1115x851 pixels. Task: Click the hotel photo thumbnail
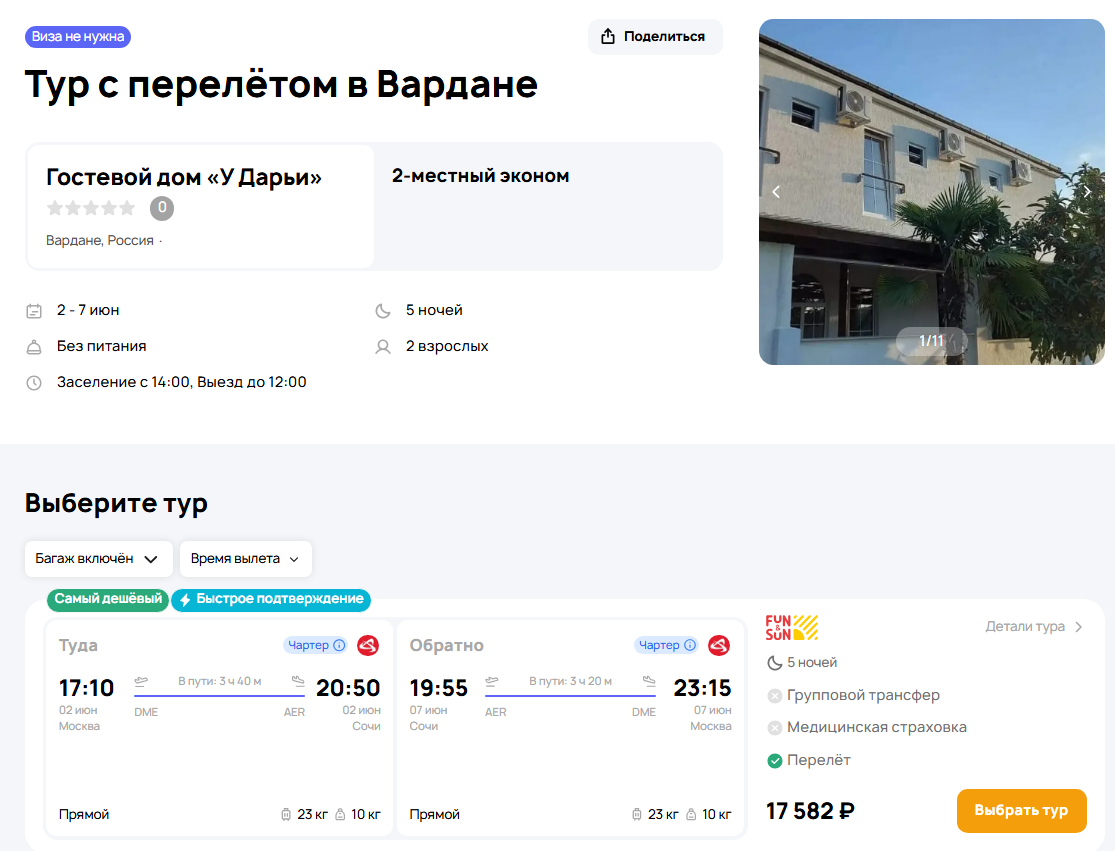click(932, 192)
